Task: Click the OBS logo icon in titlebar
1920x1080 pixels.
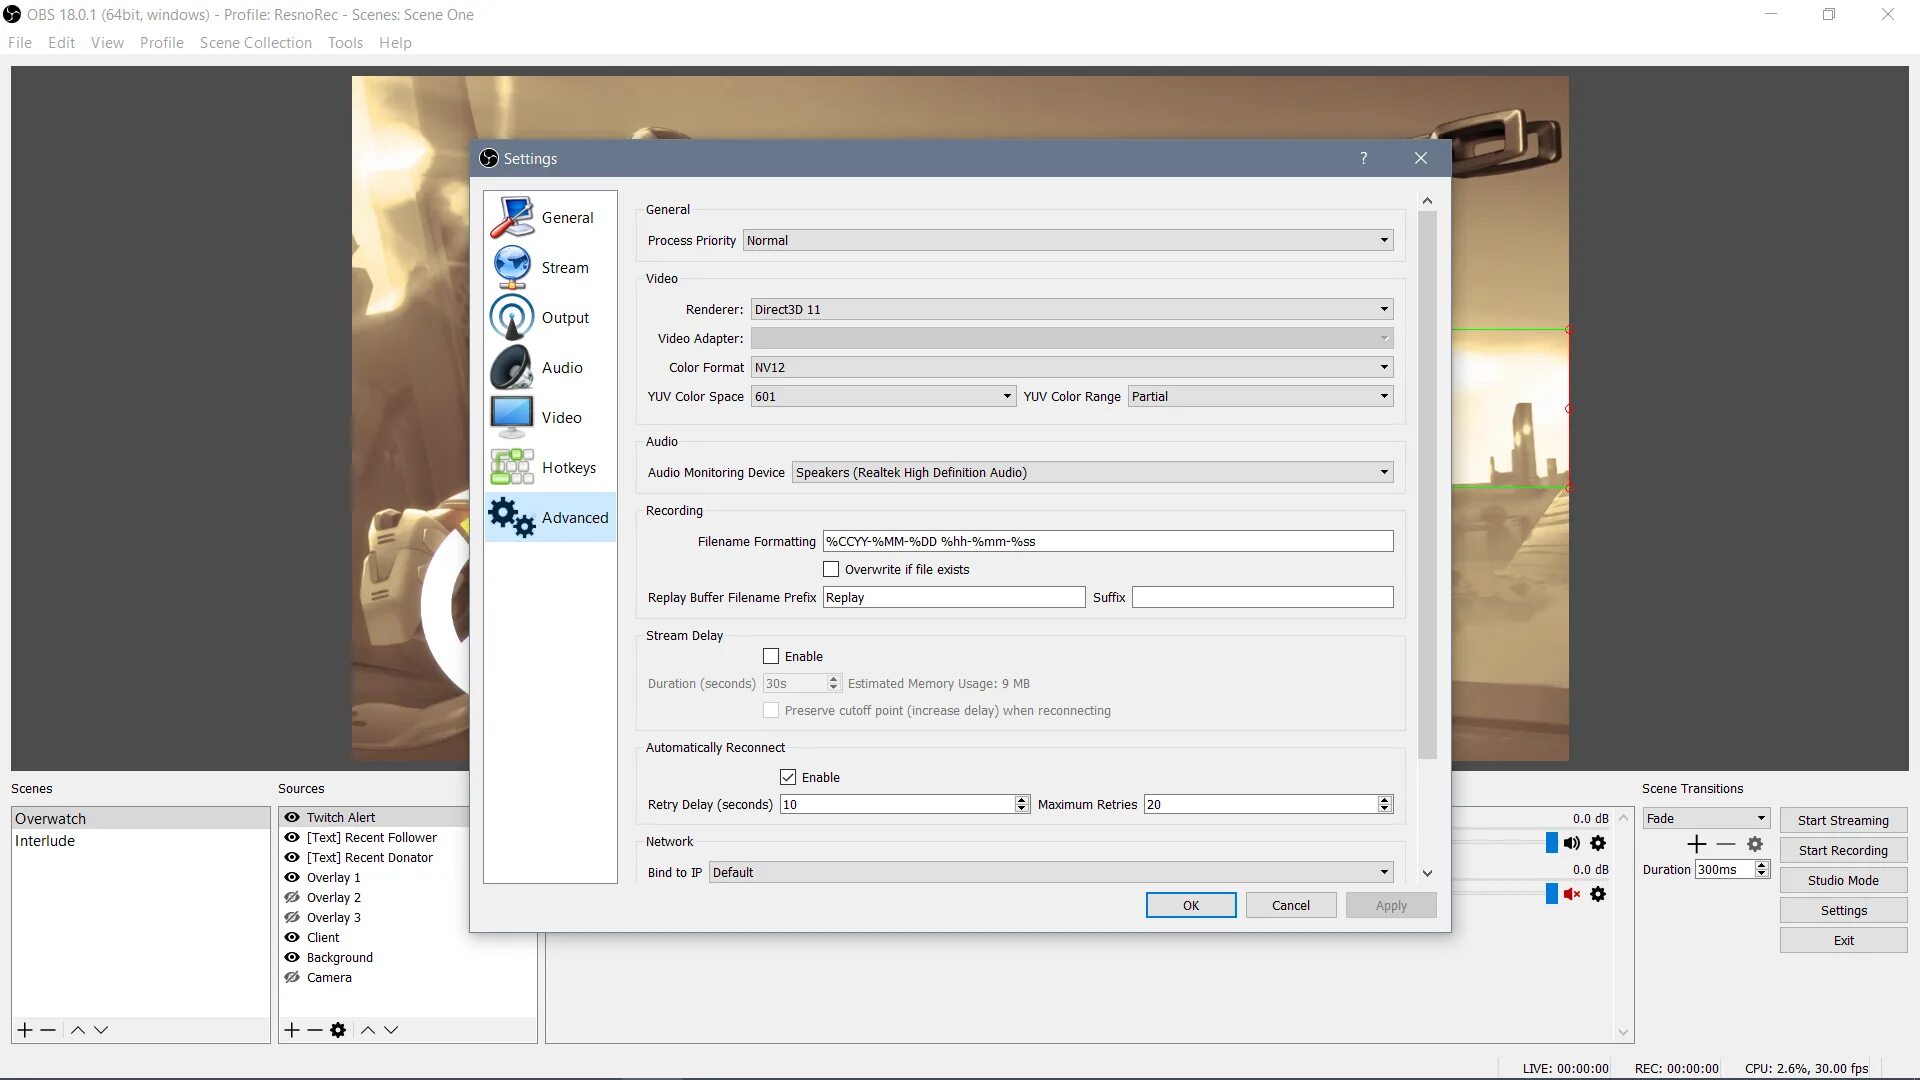Action: (13, 13)
